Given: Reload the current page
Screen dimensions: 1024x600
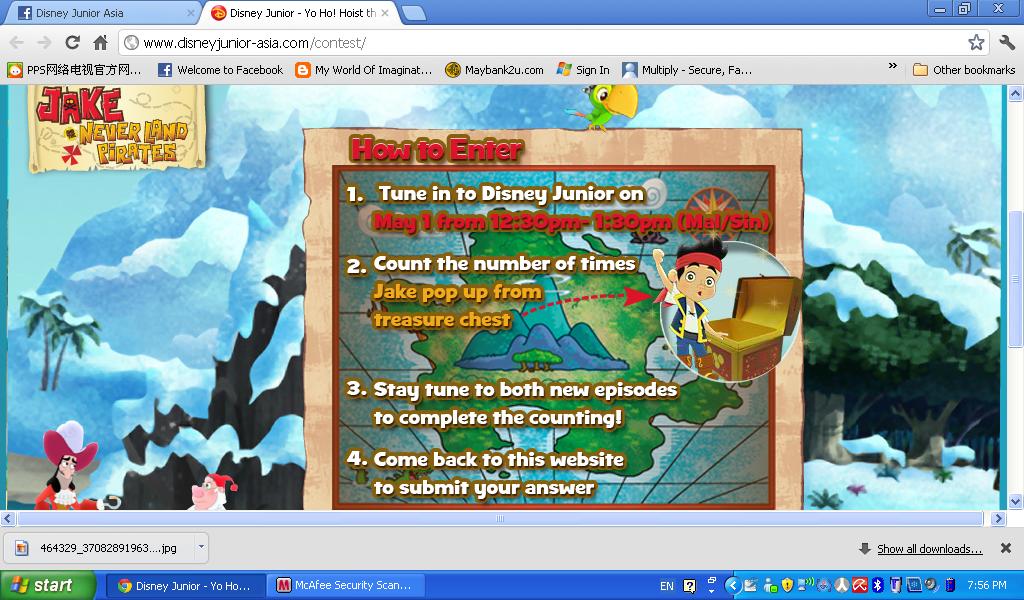Looking at the screenshot, I should point(72,43).
